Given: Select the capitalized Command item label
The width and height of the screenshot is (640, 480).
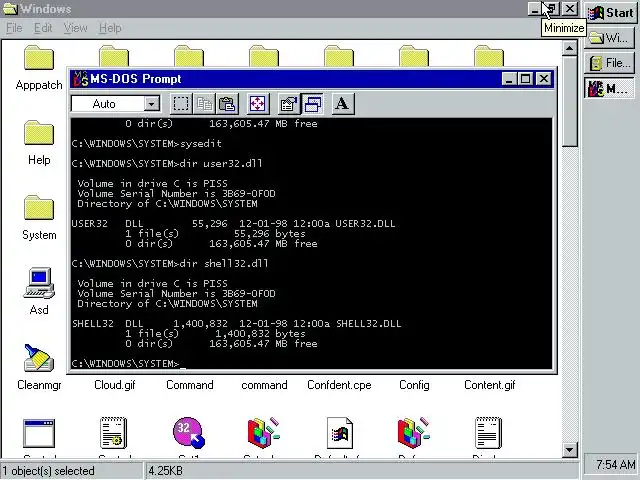Looking at the screenshot, I should coord(190,385).
